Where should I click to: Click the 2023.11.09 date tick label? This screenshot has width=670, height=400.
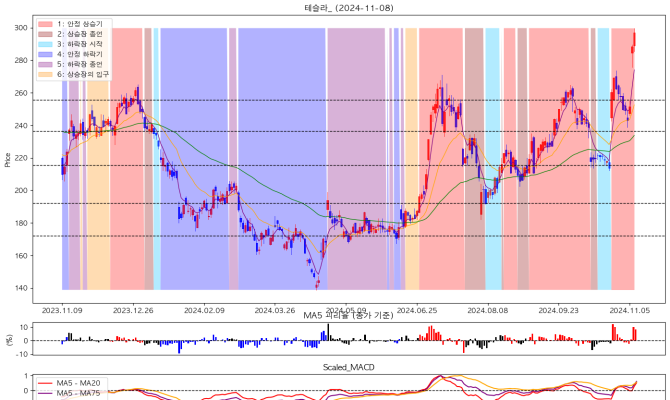click(x=62, y=310)
